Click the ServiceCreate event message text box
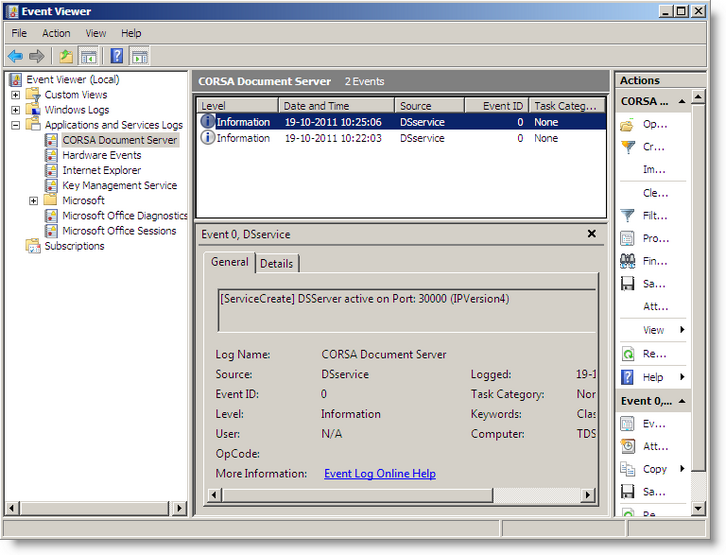Viewport: 726px width, 555px height. (407, 311)
